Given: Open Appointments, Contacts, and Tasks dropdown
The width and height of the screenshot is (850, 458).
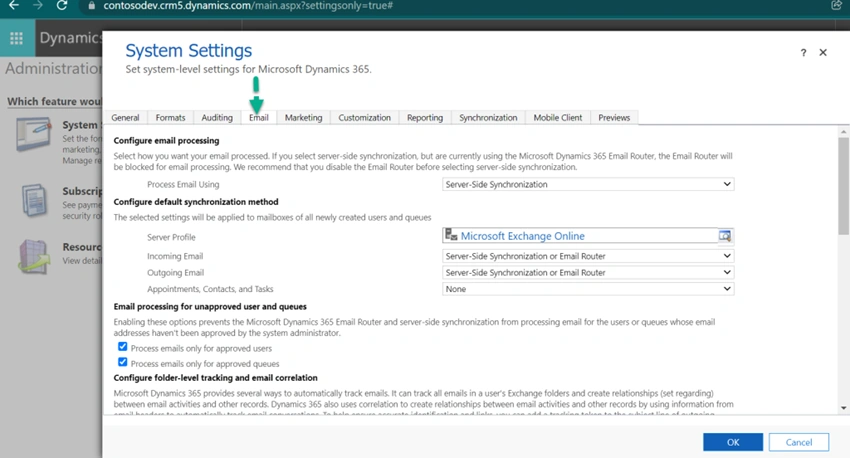Looking at the screenshot, I should coord(588,289).
